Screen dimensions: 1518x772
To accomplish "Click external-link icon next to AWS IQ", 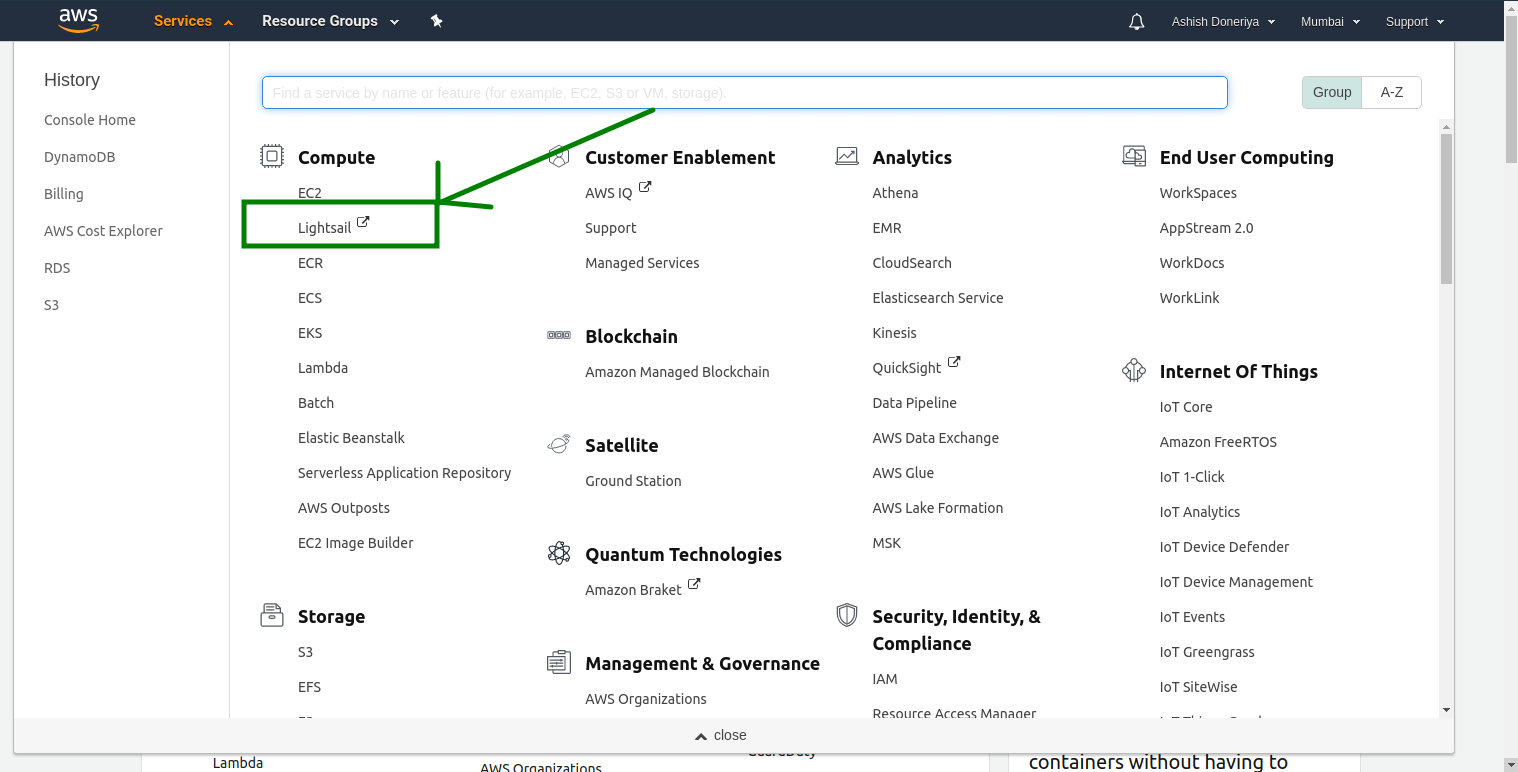I will click(645, 187).
